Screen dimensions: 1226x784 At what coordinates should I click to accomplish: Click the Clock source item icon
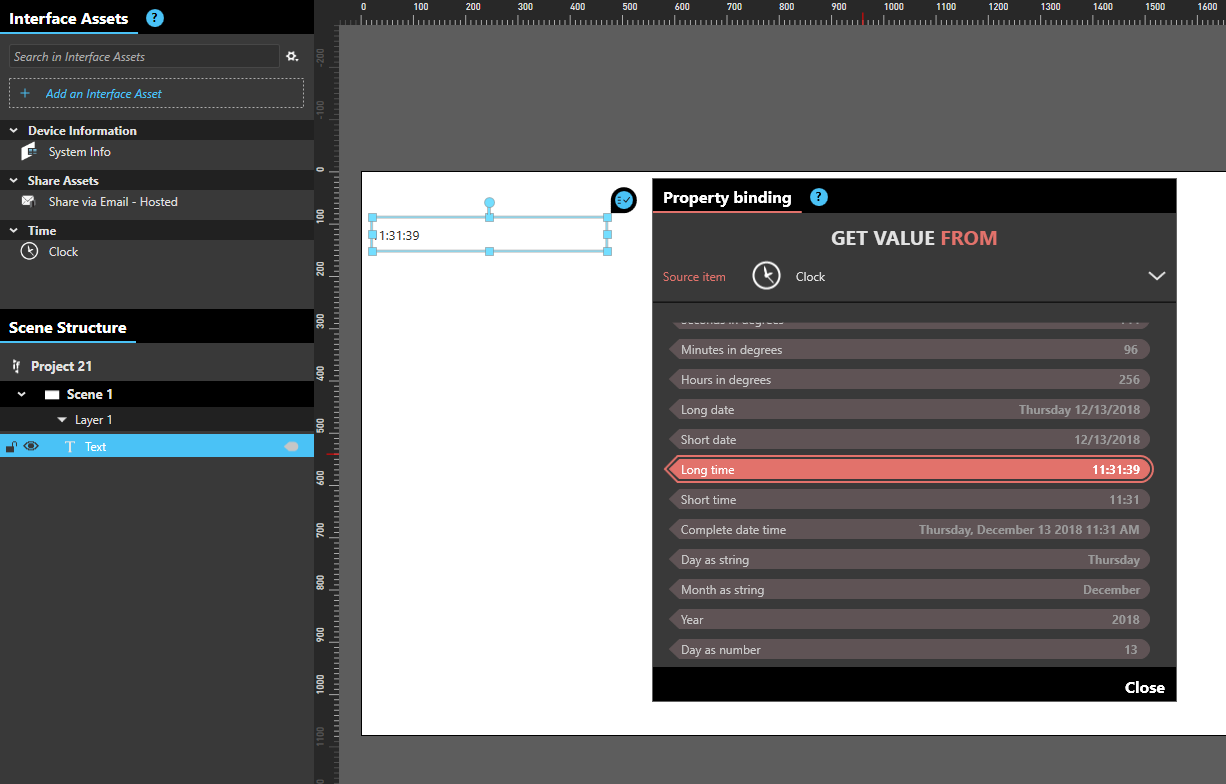[x=766, y=276]
